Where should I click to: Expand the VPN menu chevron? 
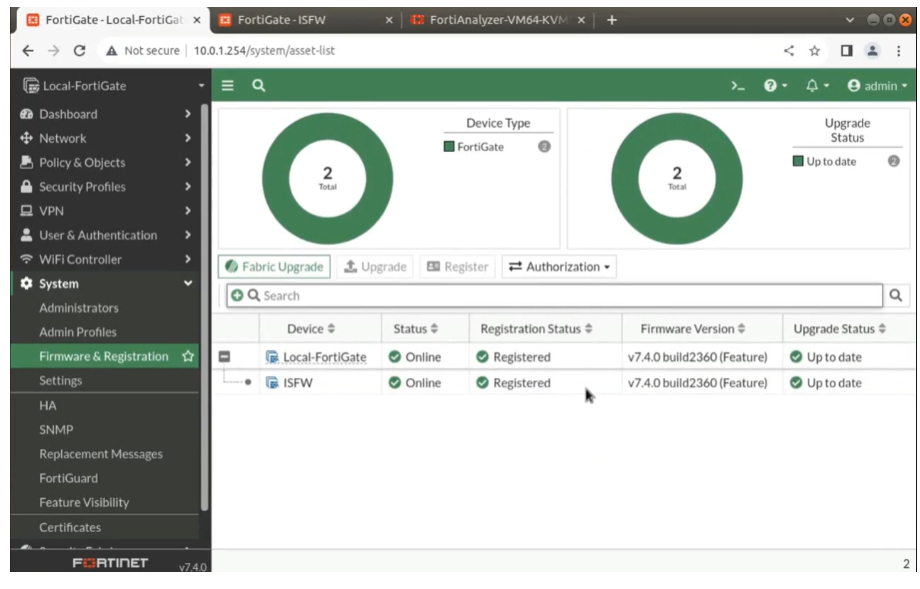coord(188,211)
